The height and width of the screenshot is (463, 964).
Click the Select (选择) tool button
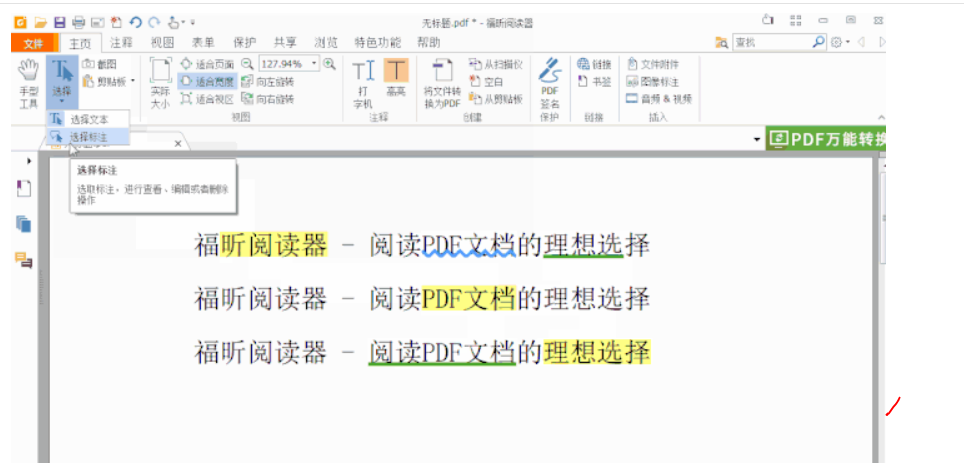[62, 84]
